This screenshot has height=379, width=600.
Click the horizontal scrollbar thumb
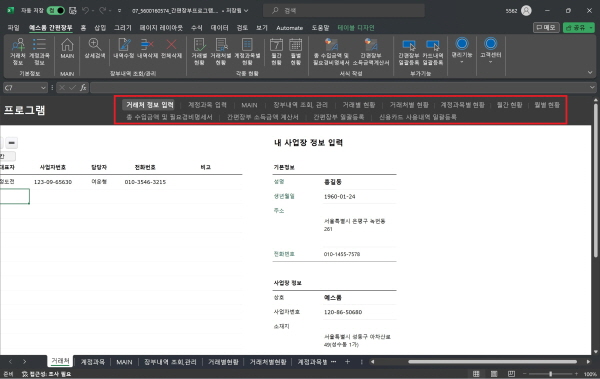point(492,361)
